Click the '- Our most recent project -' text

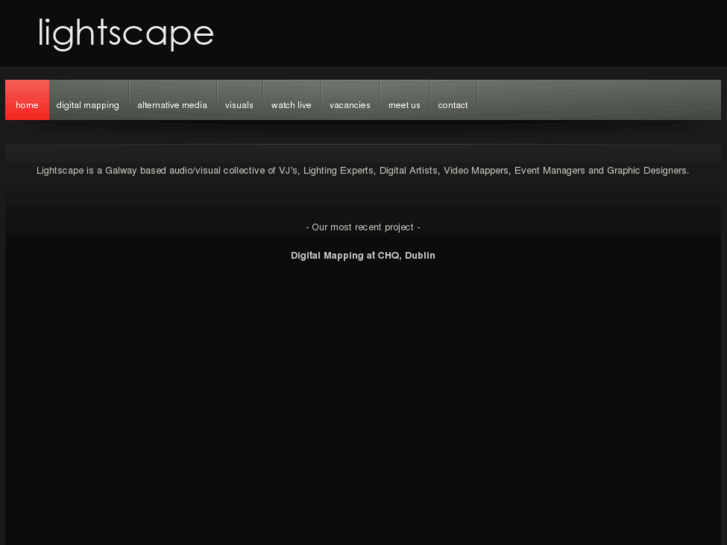click(x=363, y=227)
